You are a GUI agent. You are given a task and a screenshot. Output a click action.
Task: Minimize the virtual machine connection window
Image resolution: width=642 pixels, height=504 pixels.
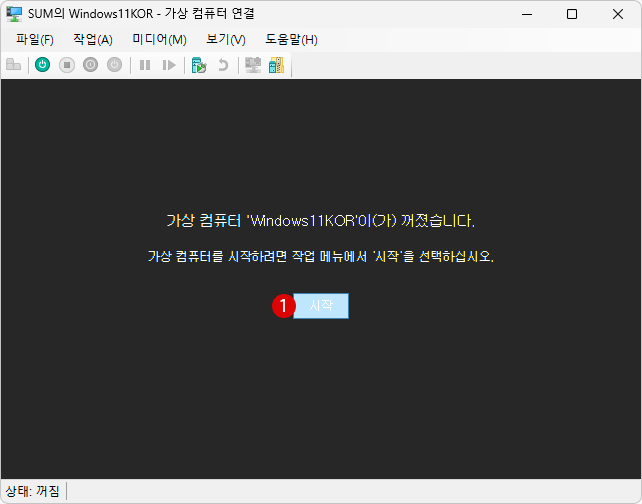(527, 14)
